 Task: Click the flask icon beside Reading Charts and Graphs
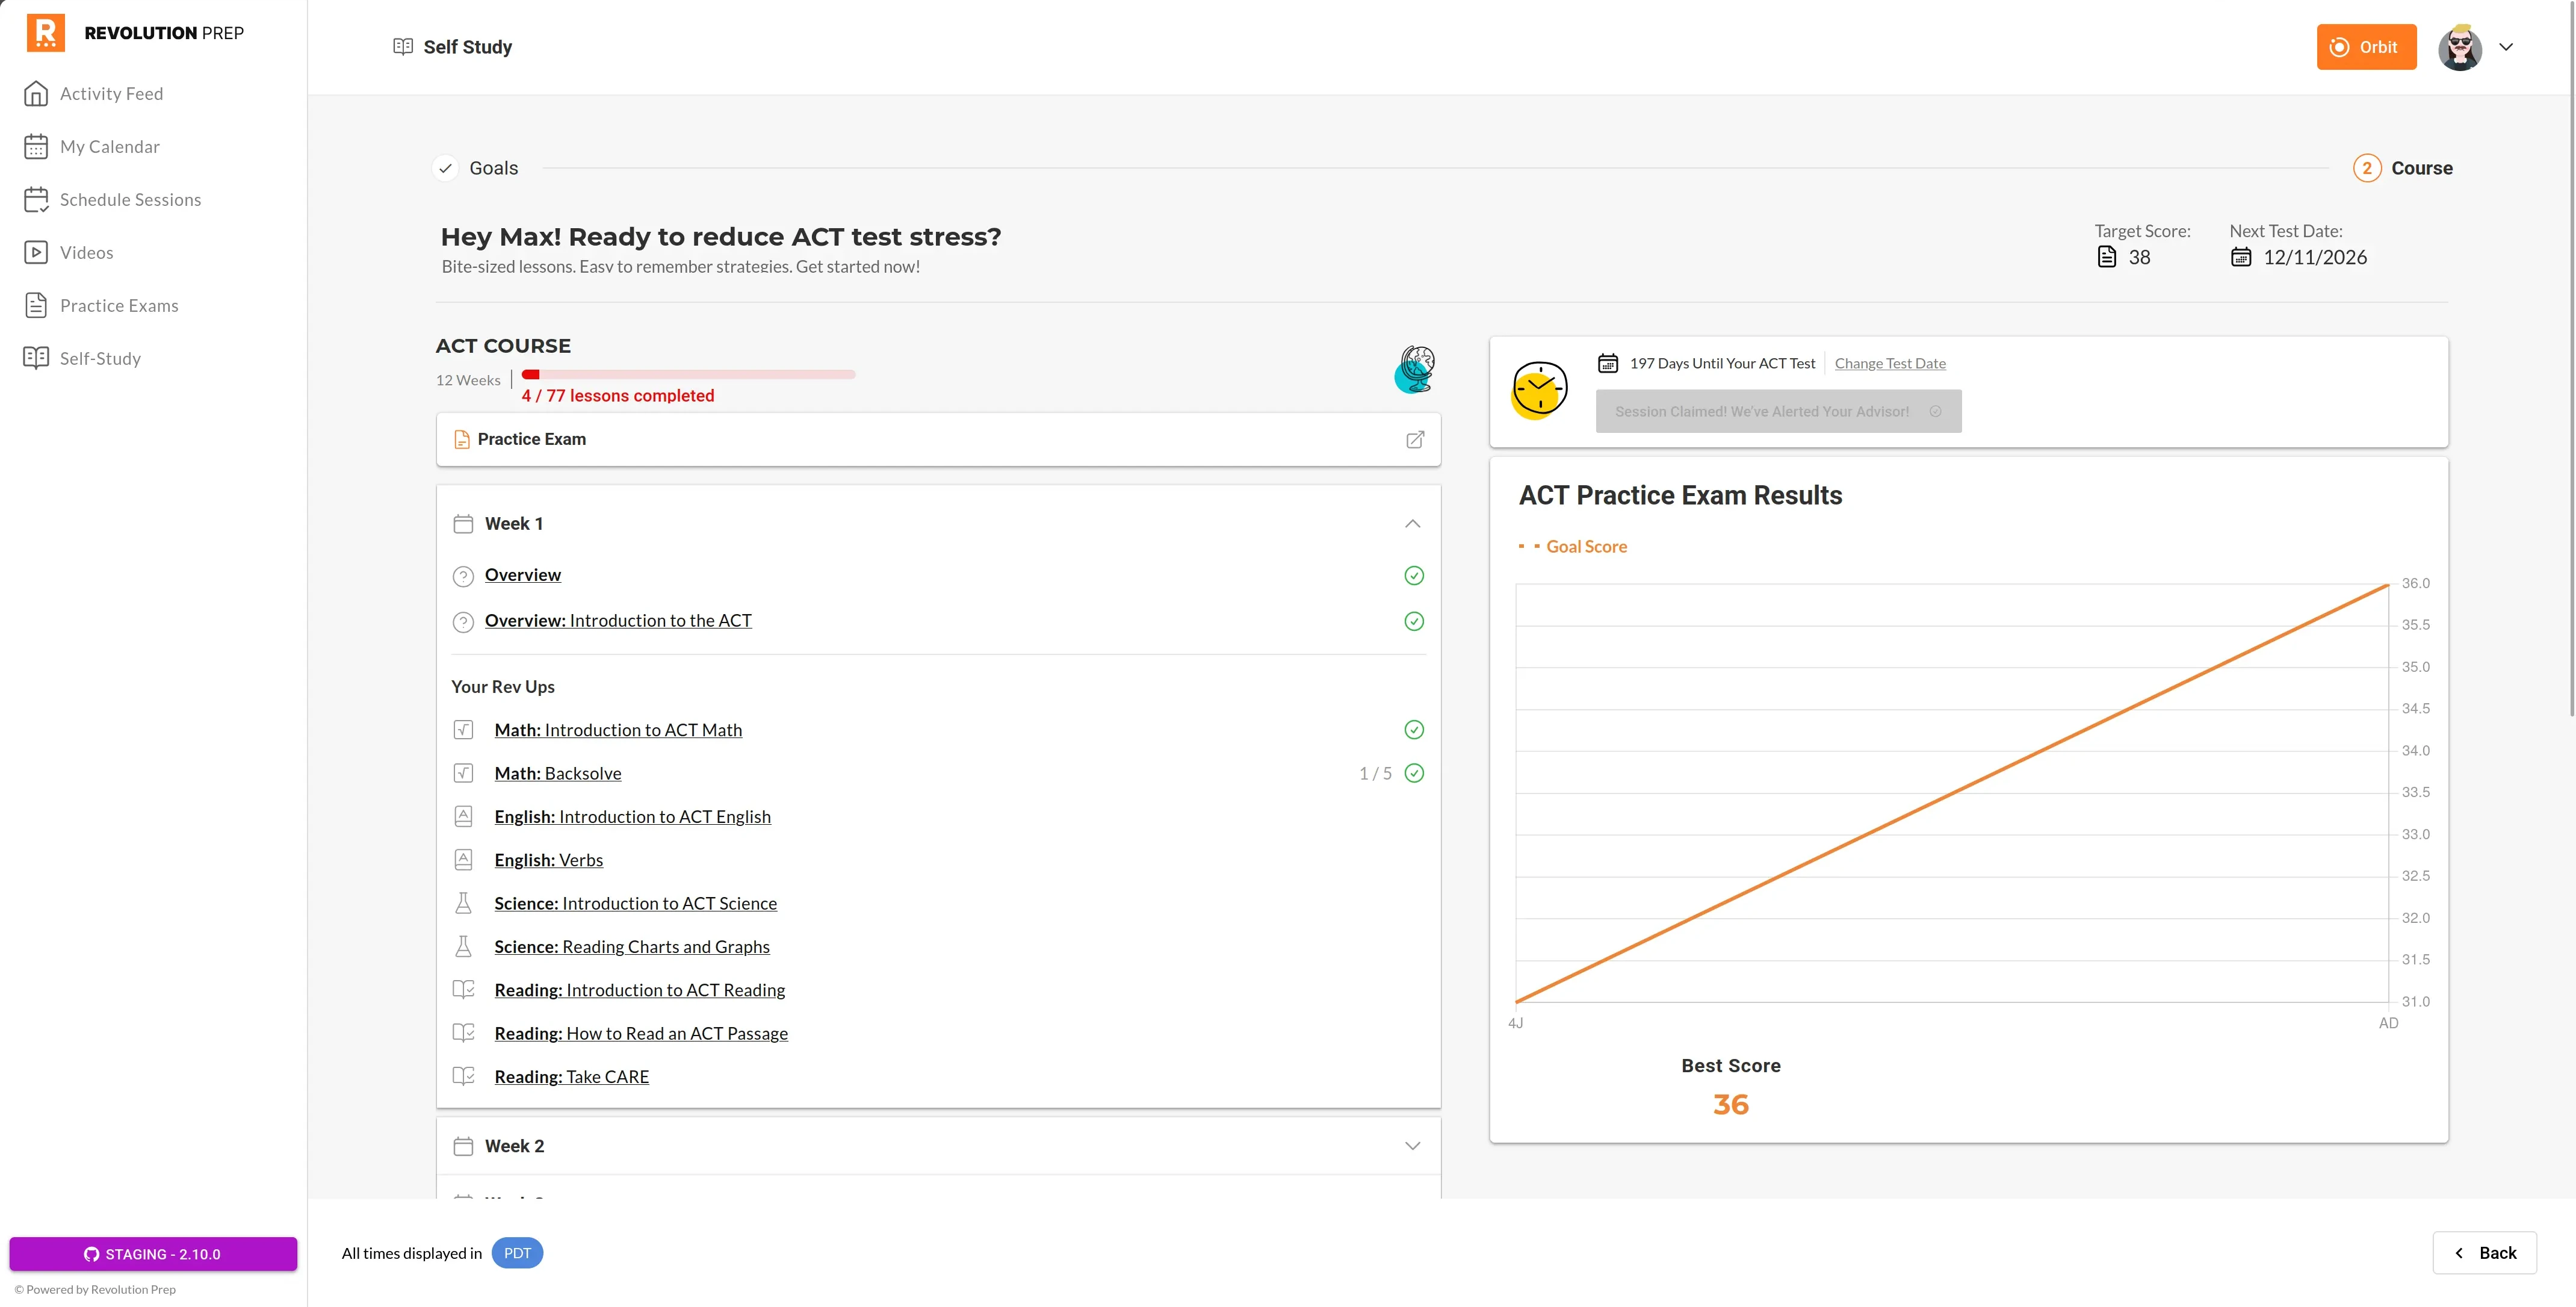[x=463, y=946]
